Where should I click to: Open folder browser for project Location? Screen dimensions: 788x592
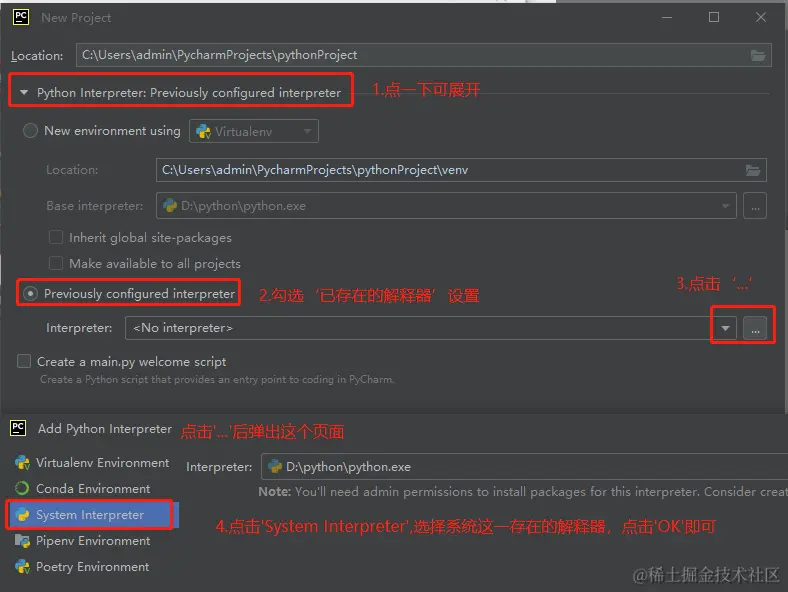click(x=757, y=55)
